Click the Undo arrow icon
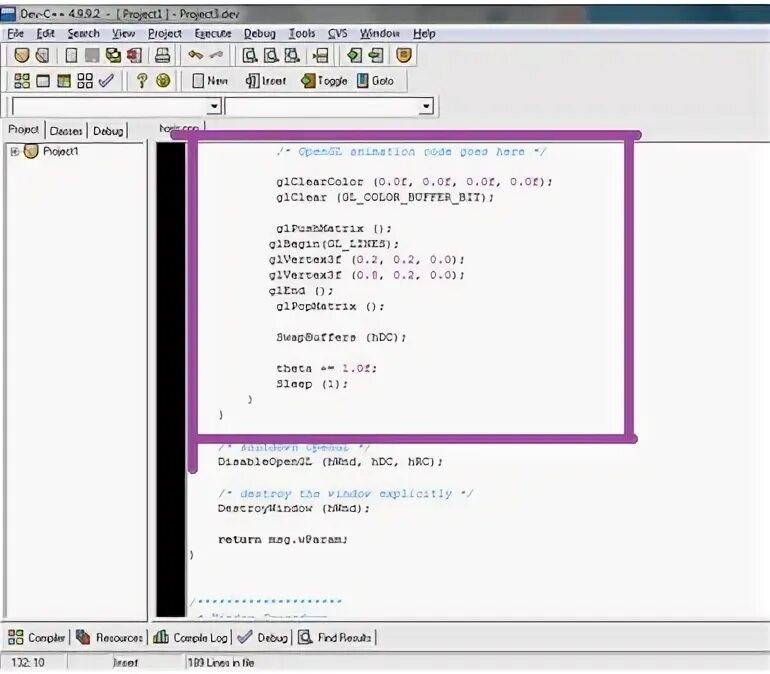Image resolution: width=770 pixels, height=674 pixels. tap(195, 55)
